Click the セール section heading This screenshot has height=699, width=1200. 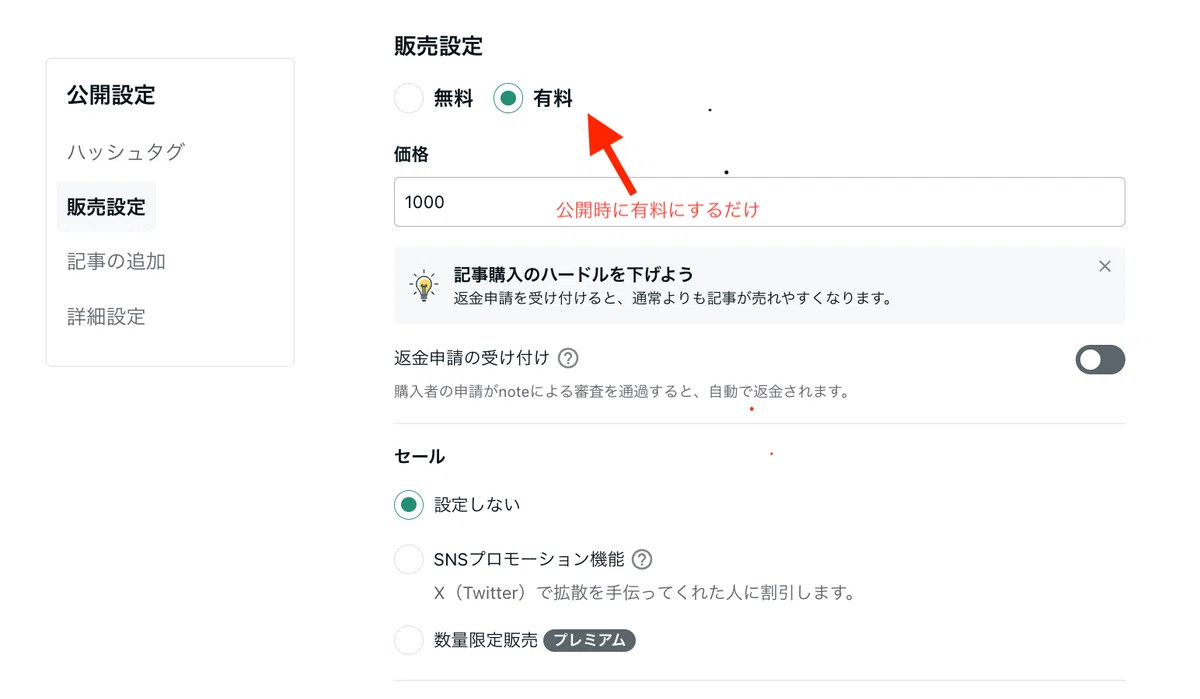(x=420, y=456)
